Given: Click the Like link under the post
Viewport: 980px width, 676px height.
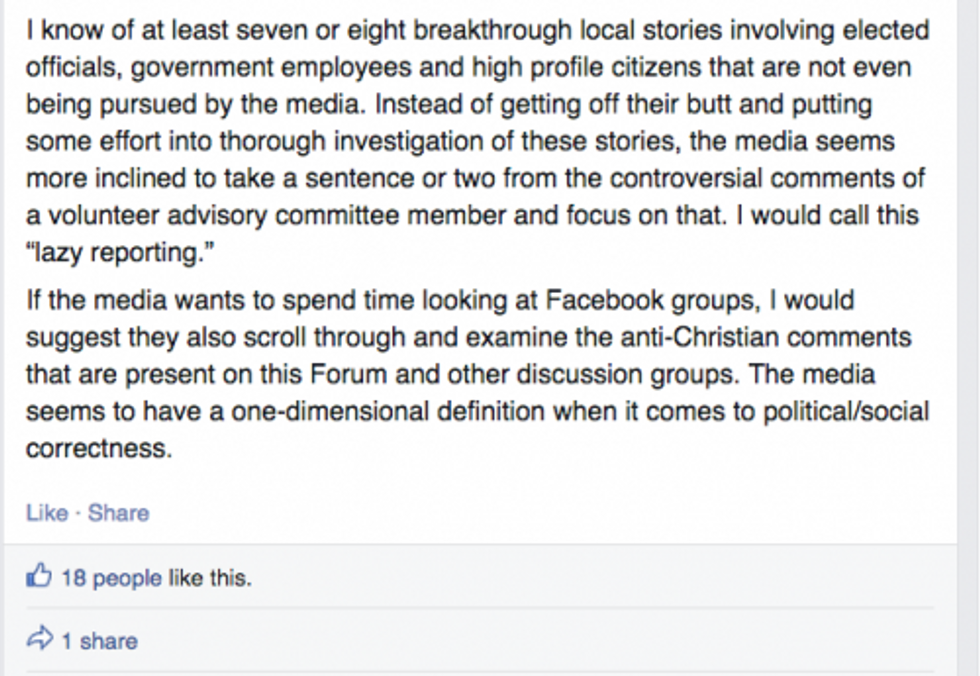Looking at the screenshot, I should [47, 513].
